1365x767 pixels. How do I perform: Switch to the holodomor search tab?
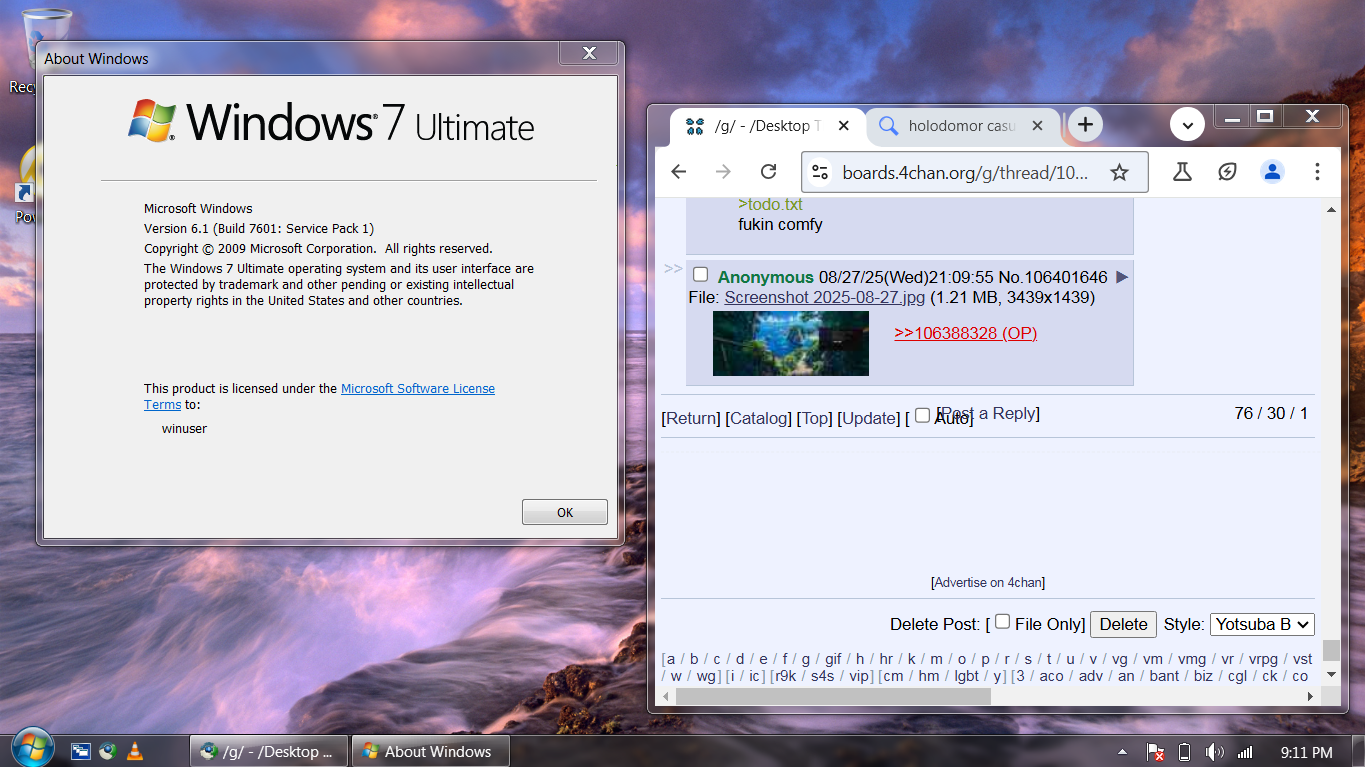pos(960,126)
